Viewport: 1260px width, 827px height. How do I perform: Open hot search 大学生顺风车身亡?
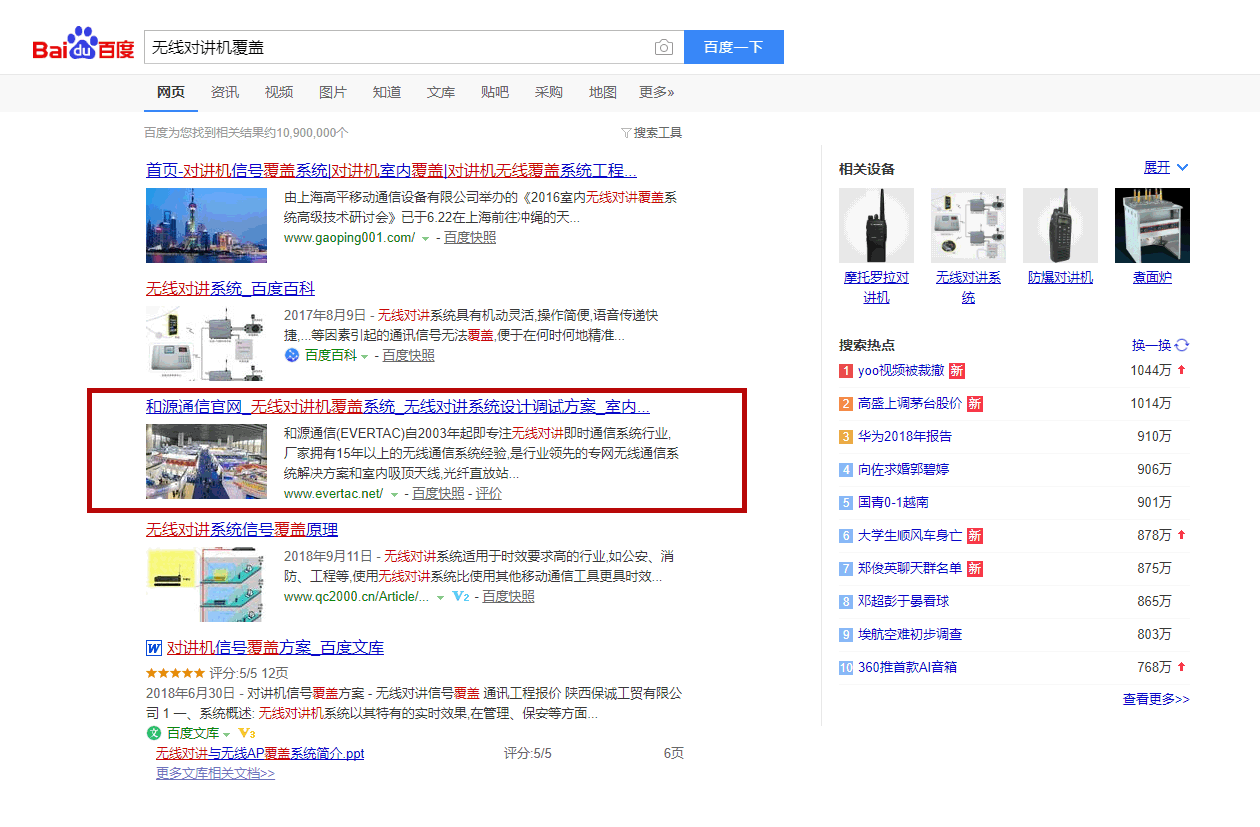910,535
